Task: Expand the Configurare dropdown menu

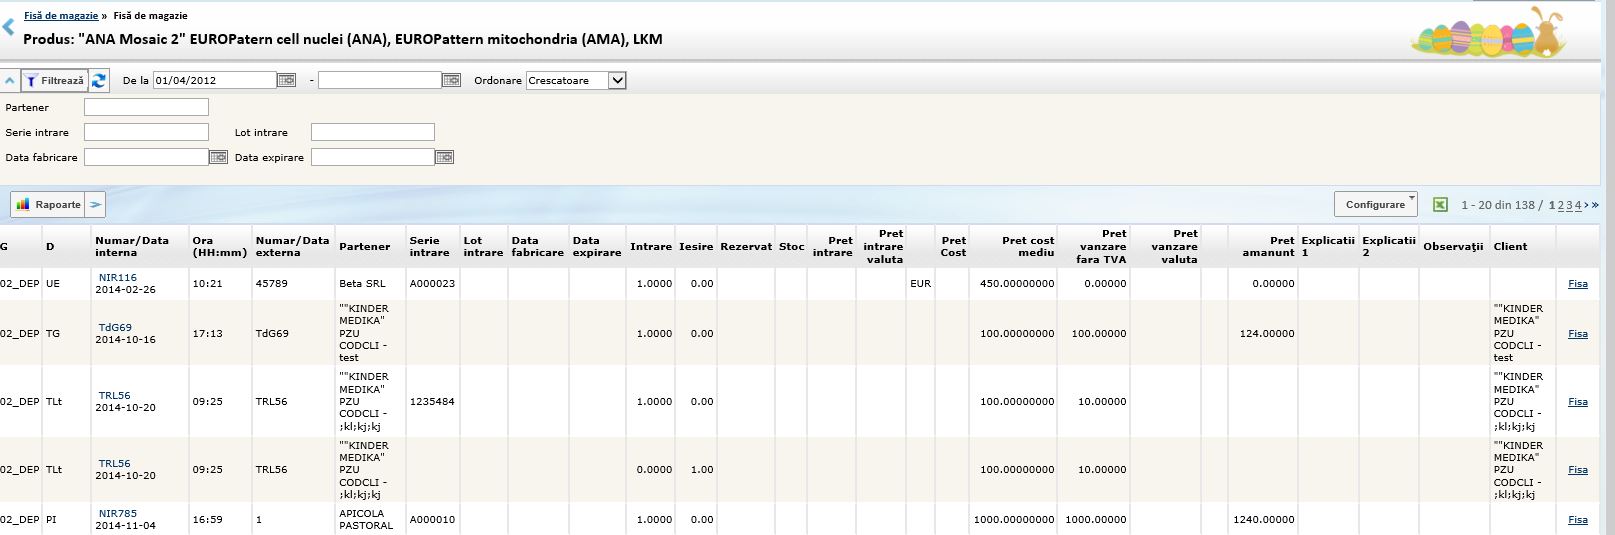Action: tap(1375, 204)
